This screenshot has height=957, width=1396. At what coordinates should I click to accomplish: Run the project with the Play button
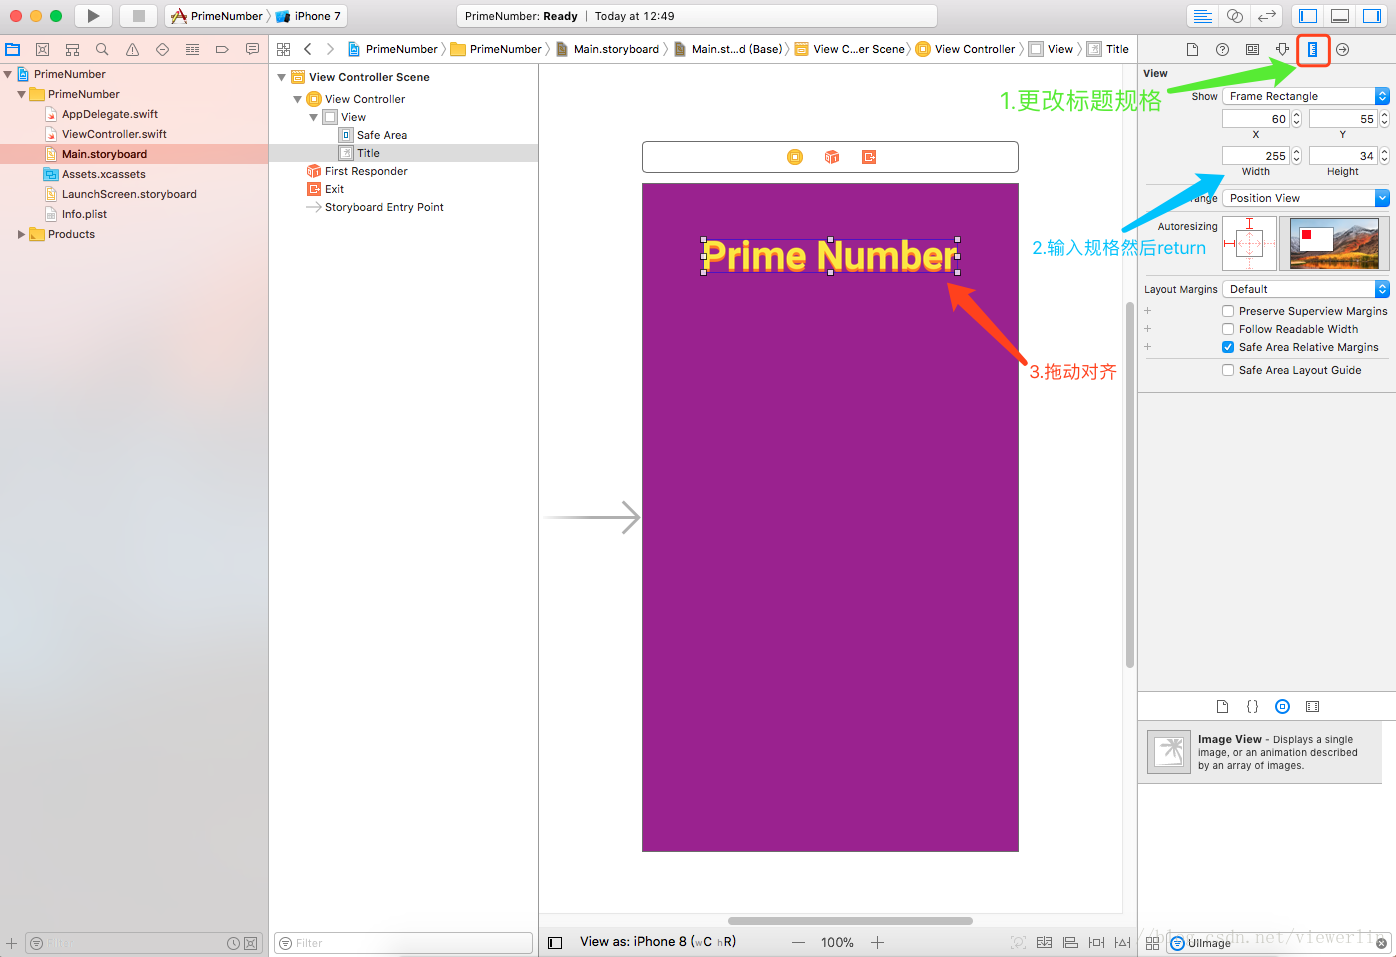93,16
